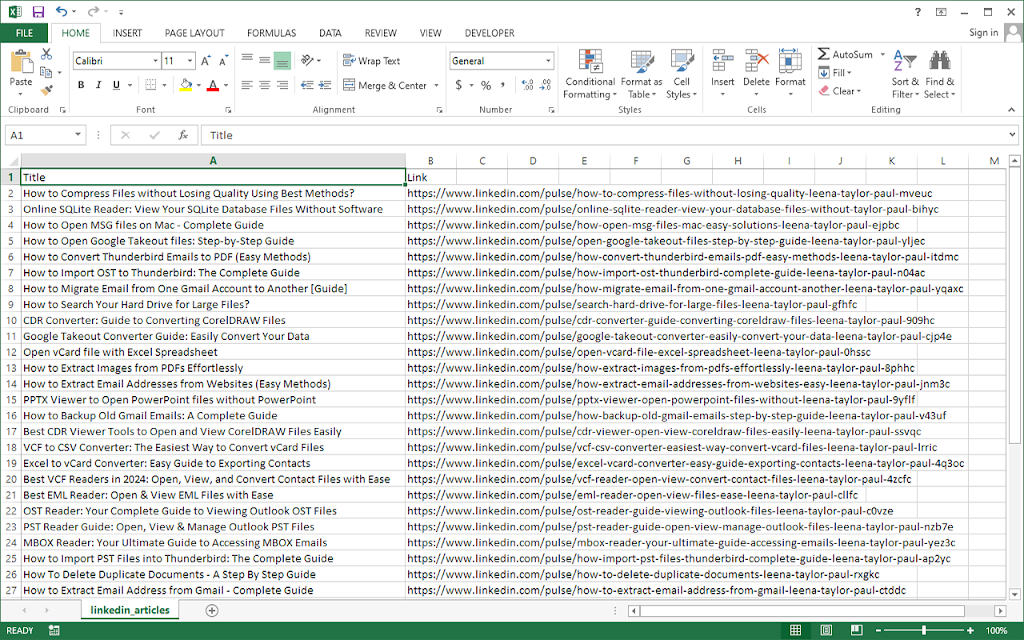The width and height of the screenshot is (1024, 640).
Task: Open Sort & Filter menu
Action: 905,74
